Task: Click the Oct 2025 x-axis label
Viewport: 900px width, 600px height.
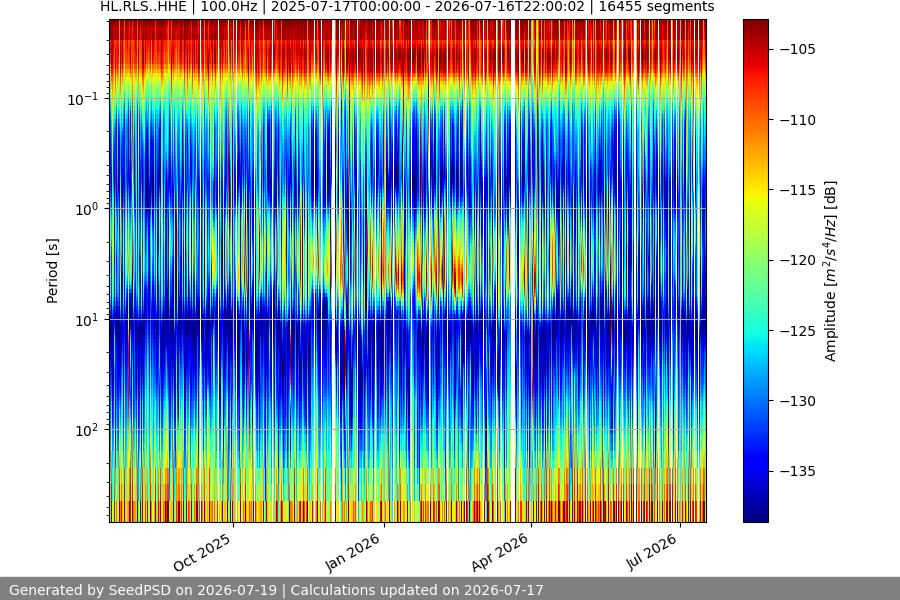Action: click(202, 552)
